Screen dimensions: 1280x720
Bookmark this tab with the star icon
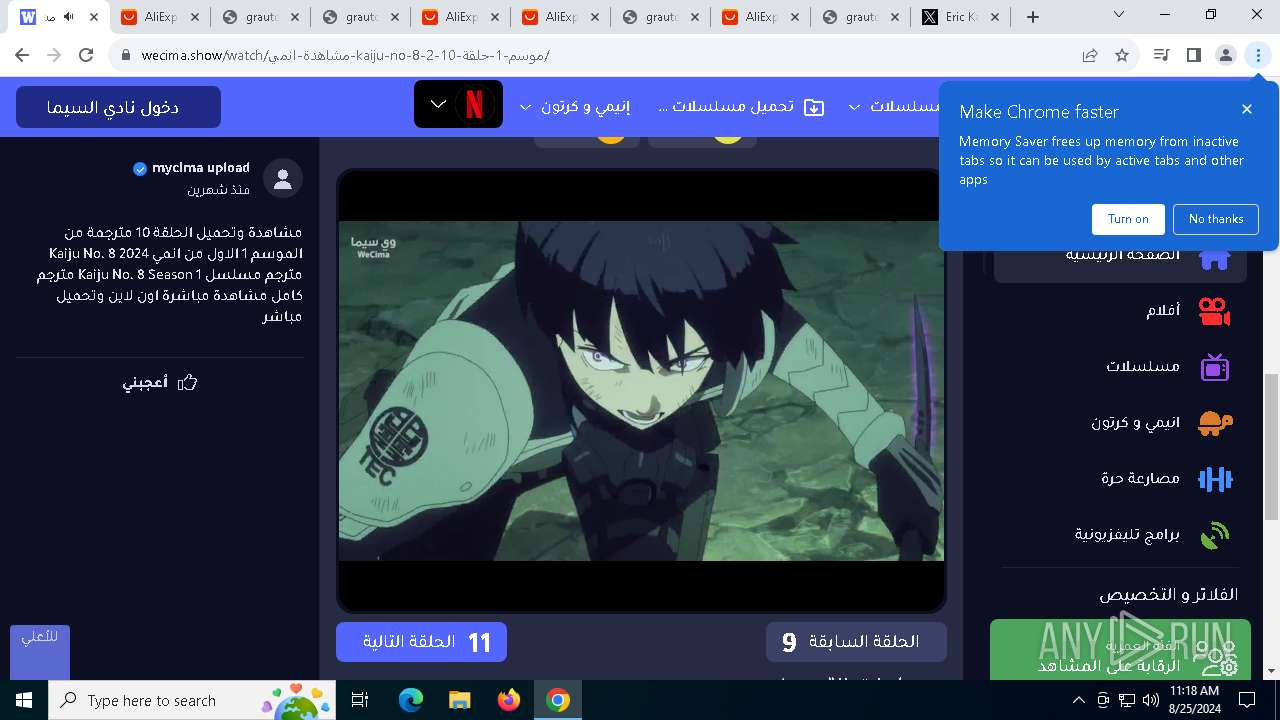tap(1122, 56)
